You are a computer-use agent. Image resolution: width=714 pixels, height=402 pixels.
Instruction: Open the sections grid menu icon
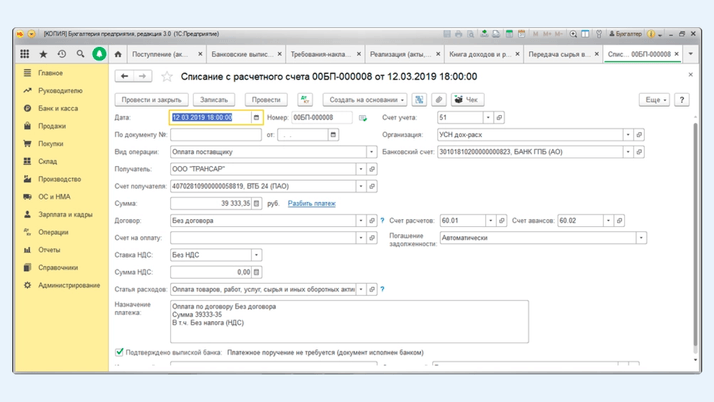25,54
